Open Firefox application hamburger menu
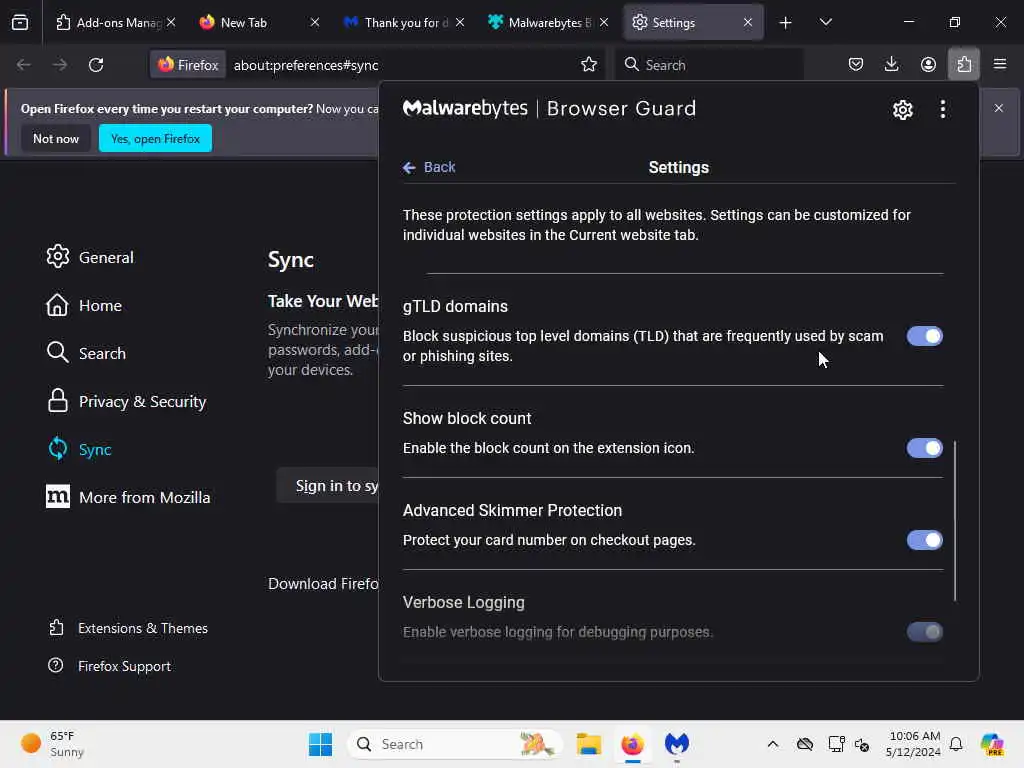 pos(1000,64)
